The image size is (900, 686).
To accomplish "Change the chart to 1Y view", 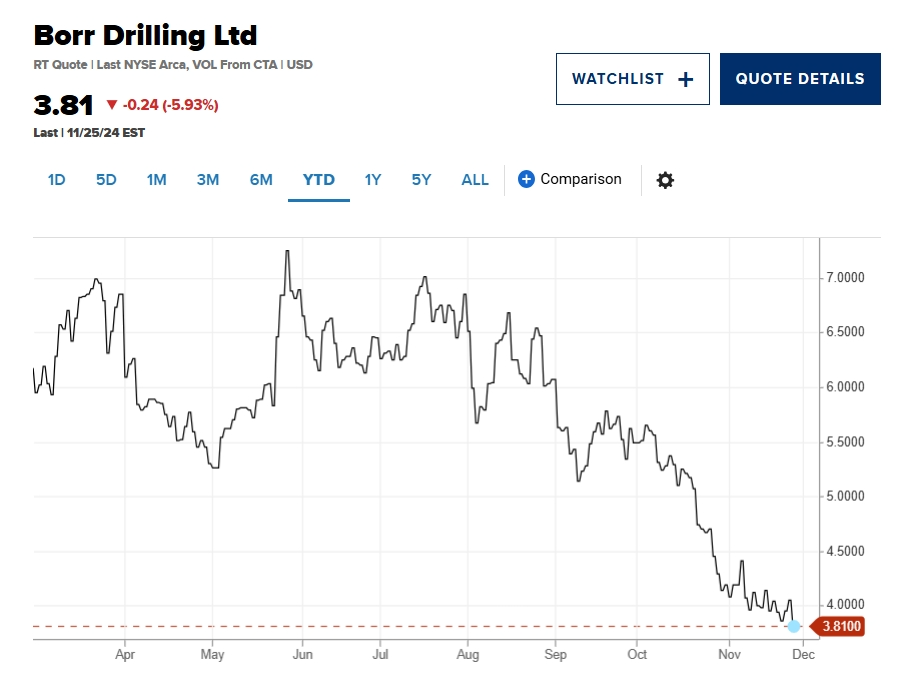I will click(373, 180).
